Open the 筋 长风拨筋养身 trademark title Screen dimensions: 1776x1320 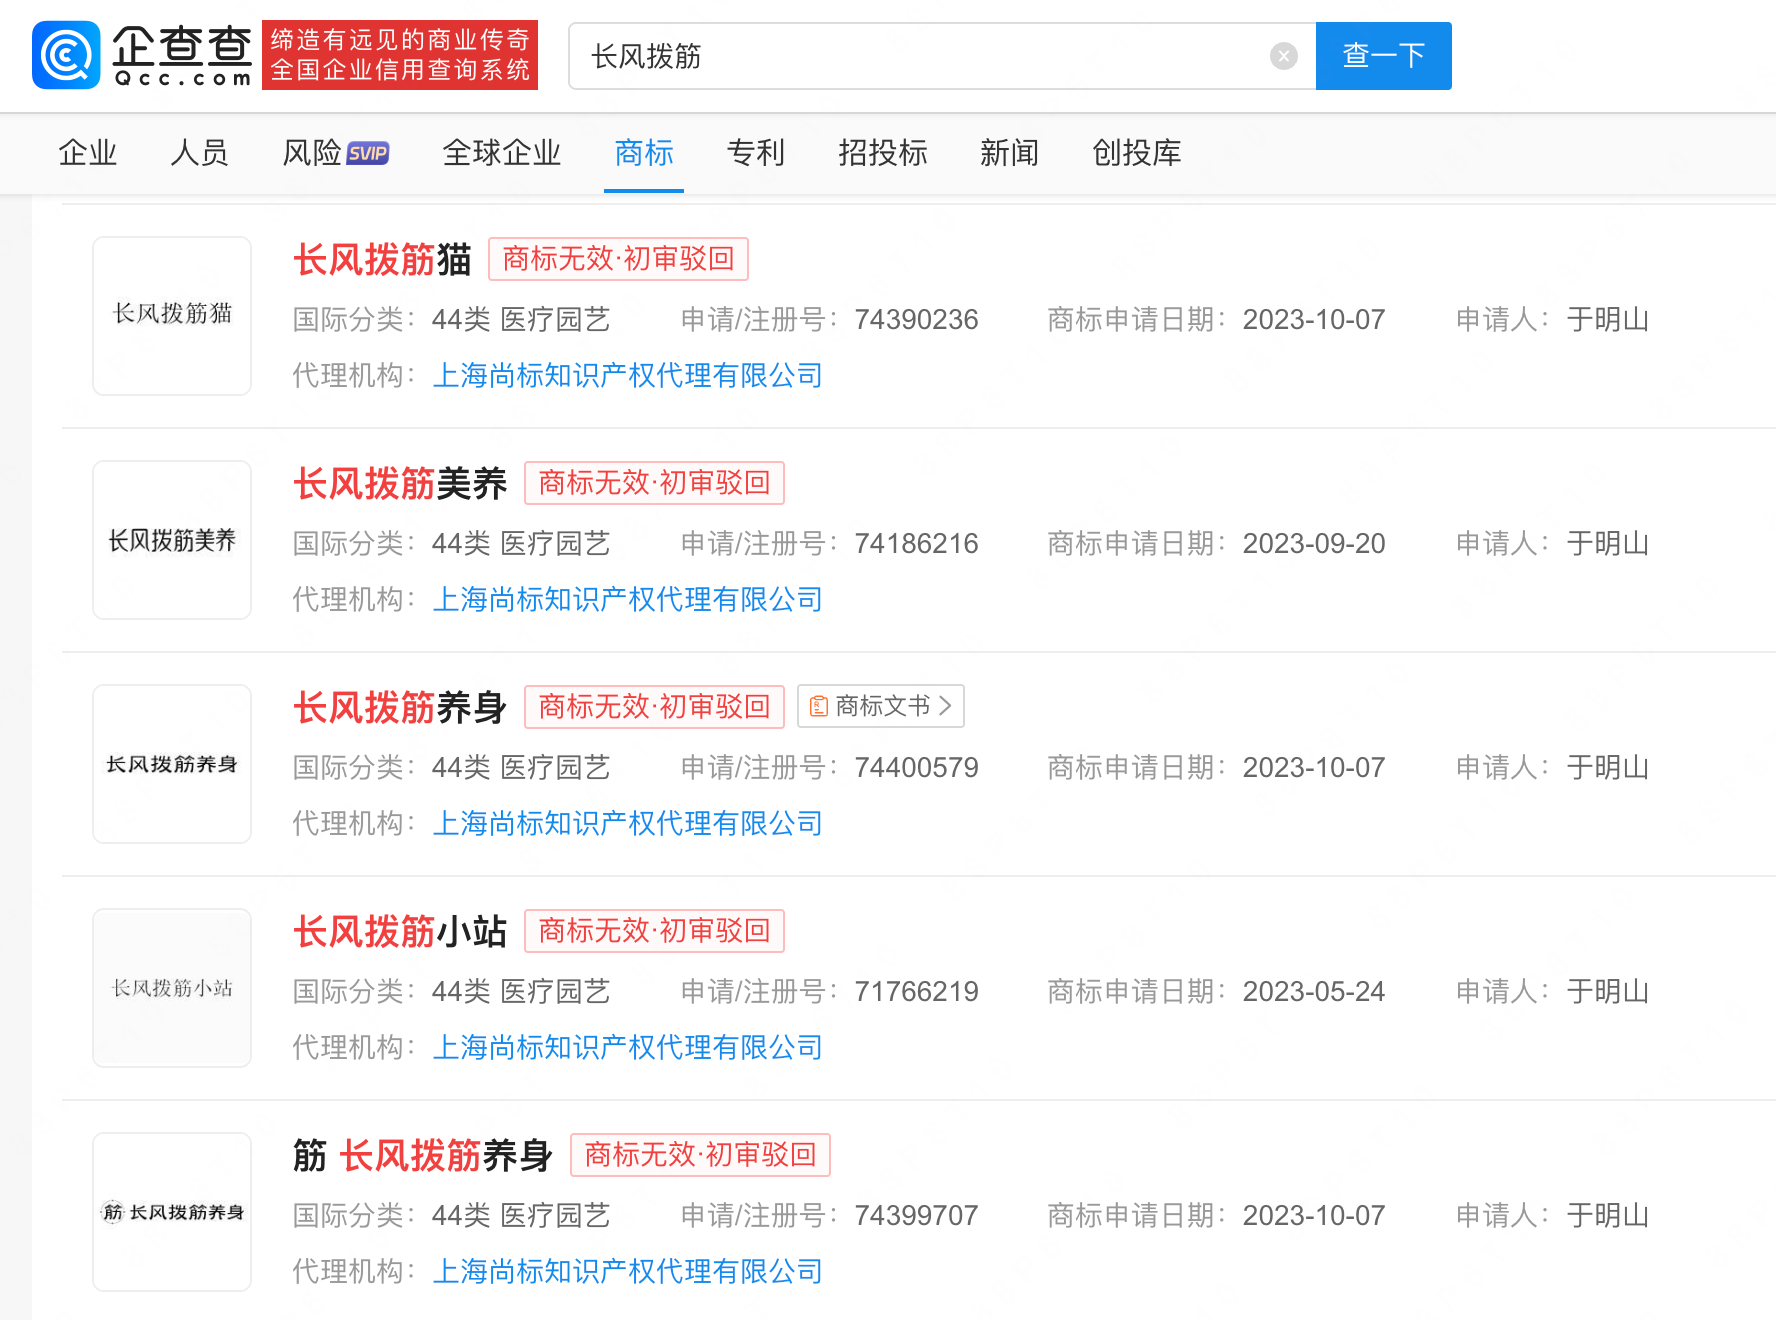[x=423, y=1156]
